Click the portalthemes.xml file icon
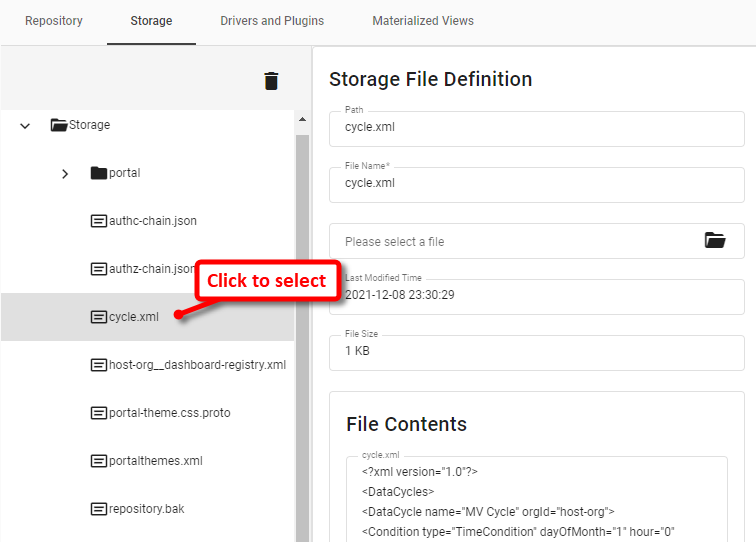The height and width of the screenshot is (542, 756). 99,461
